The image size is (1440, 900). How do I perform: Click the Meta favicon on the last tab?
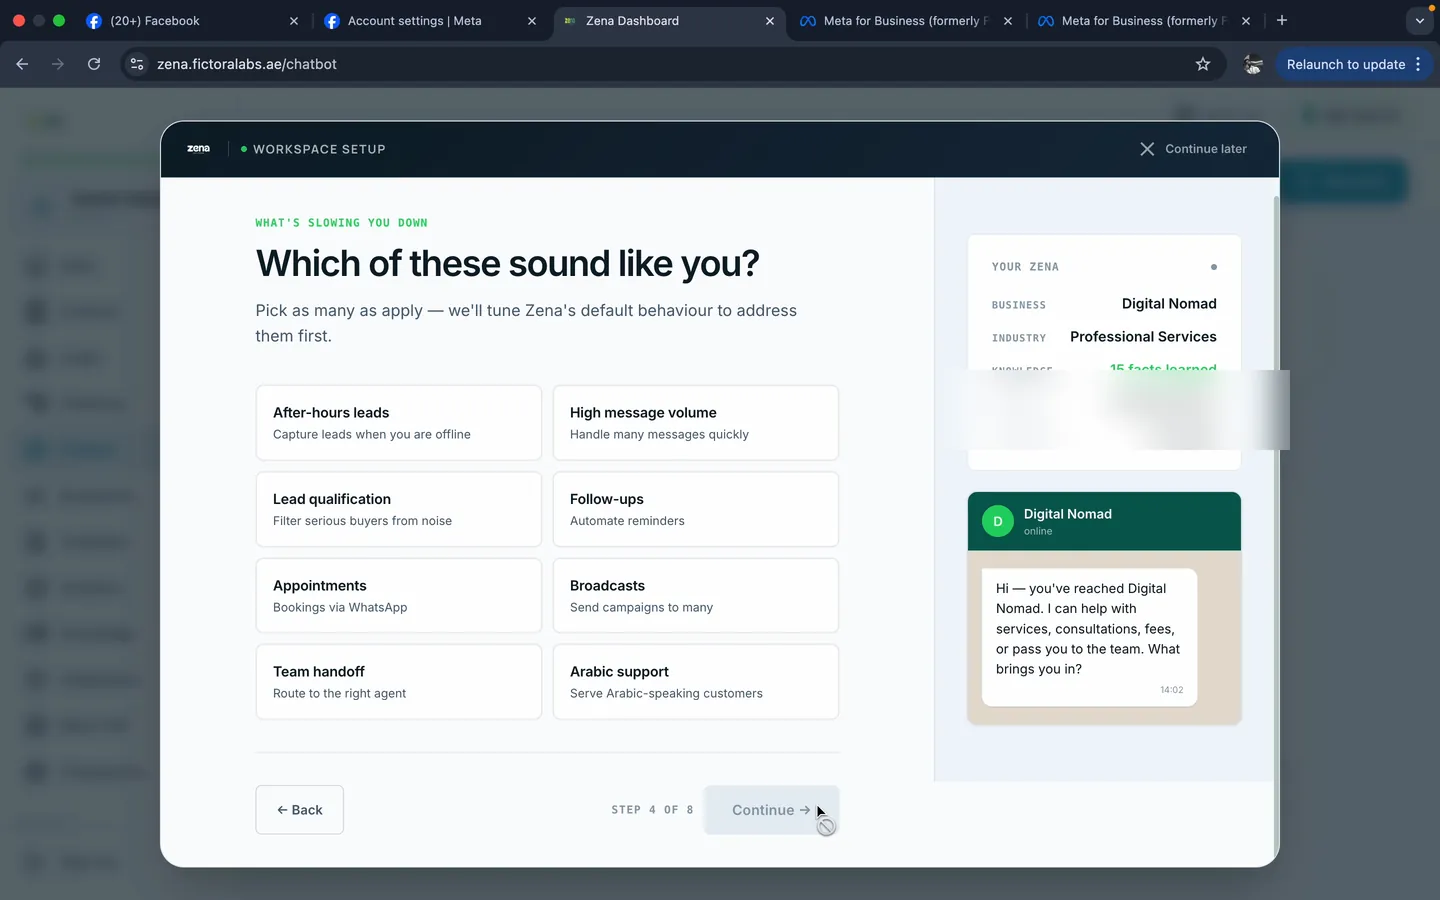tap(1046, 21)
